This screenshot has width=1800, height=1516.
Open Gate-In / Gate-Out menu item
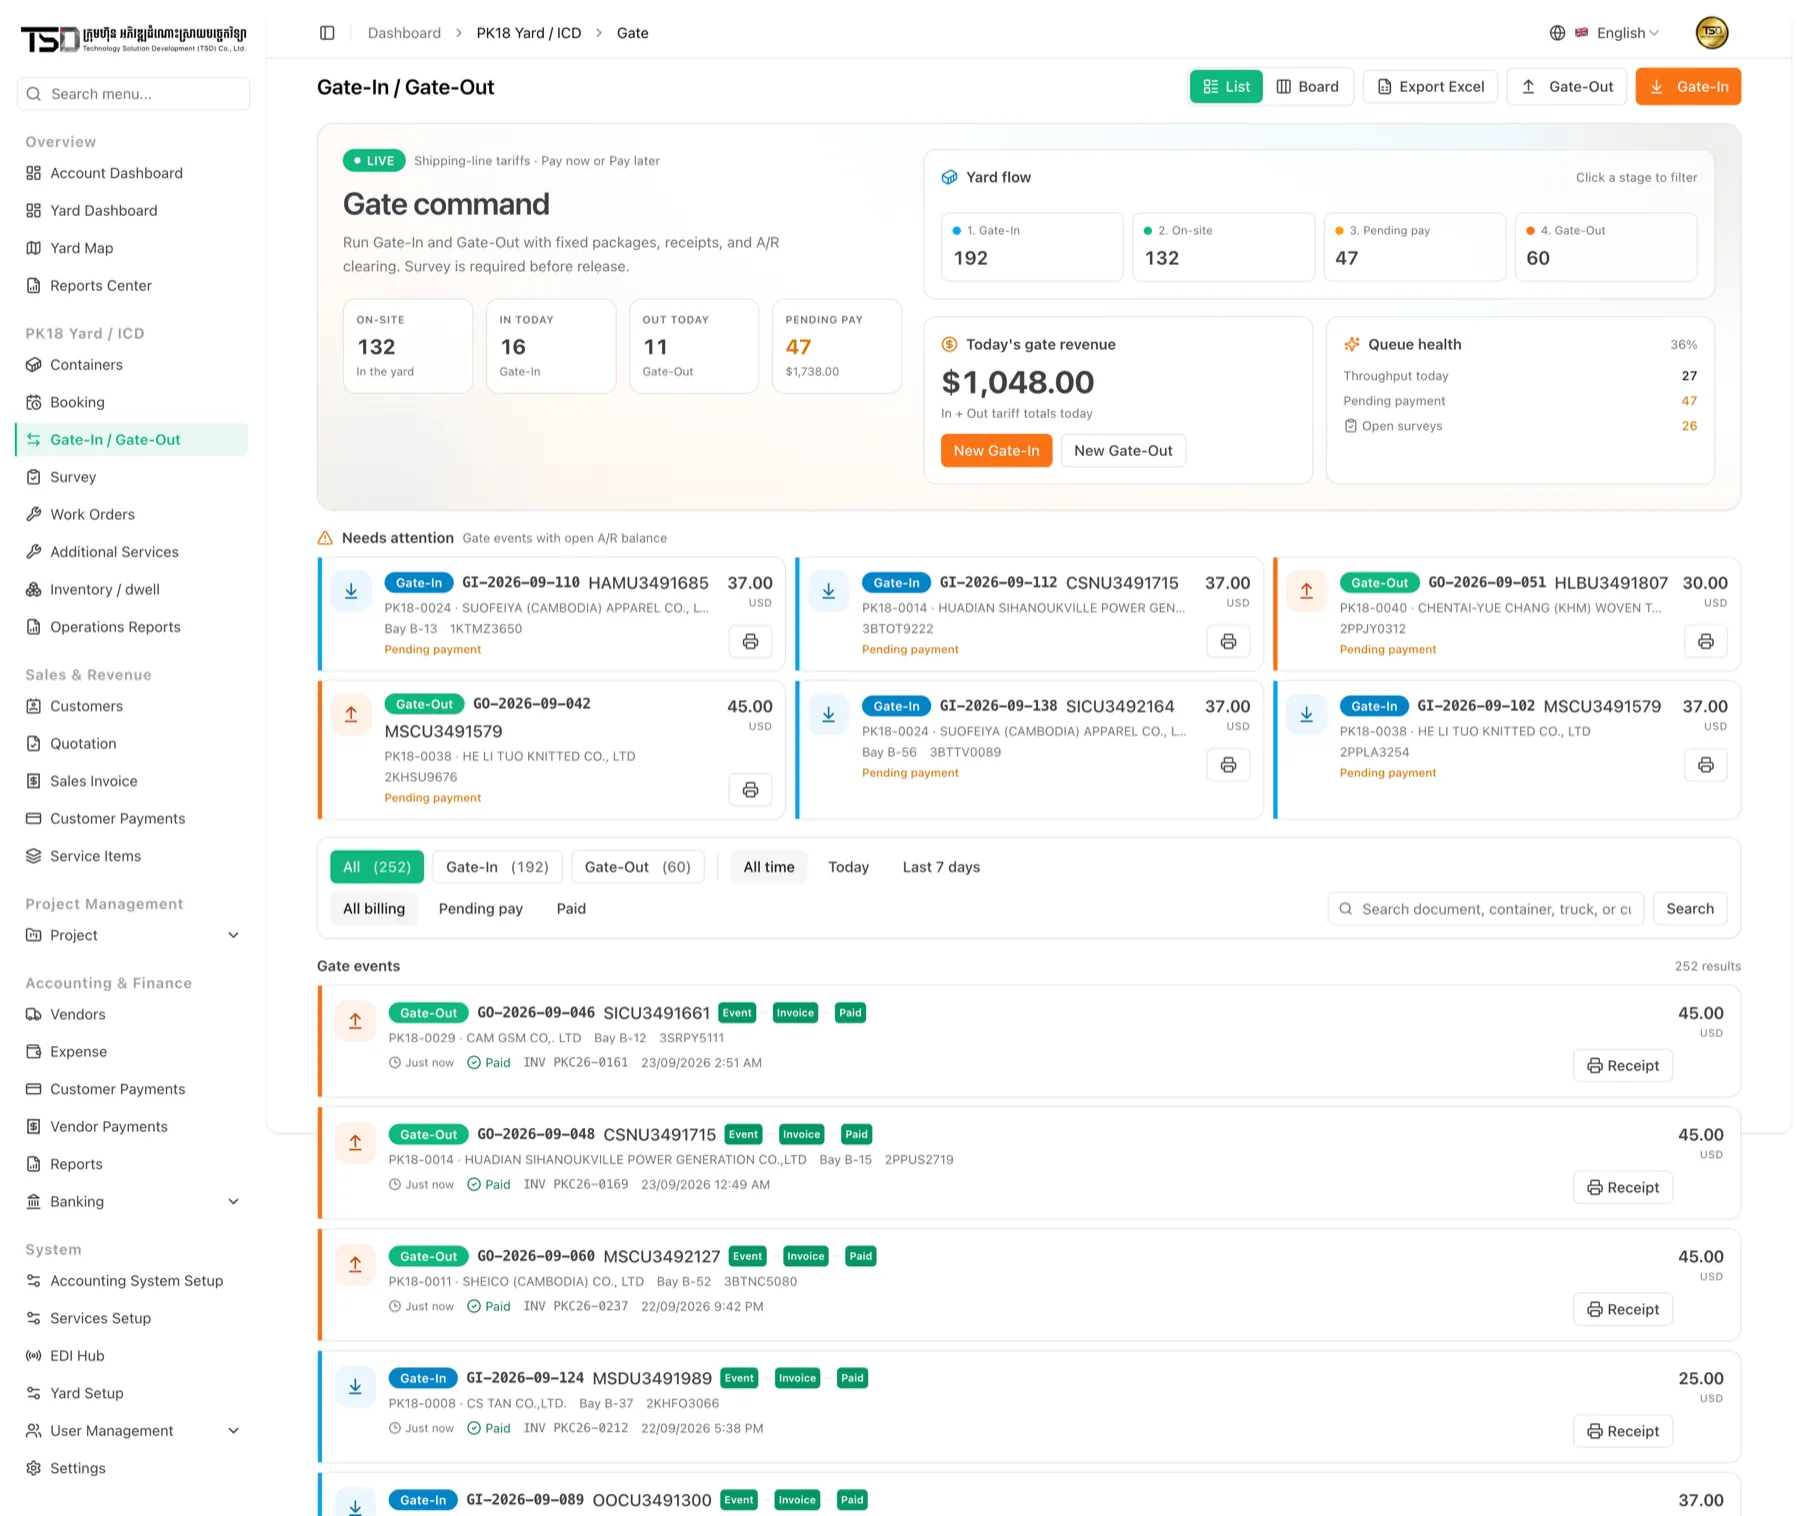point(132,440)
